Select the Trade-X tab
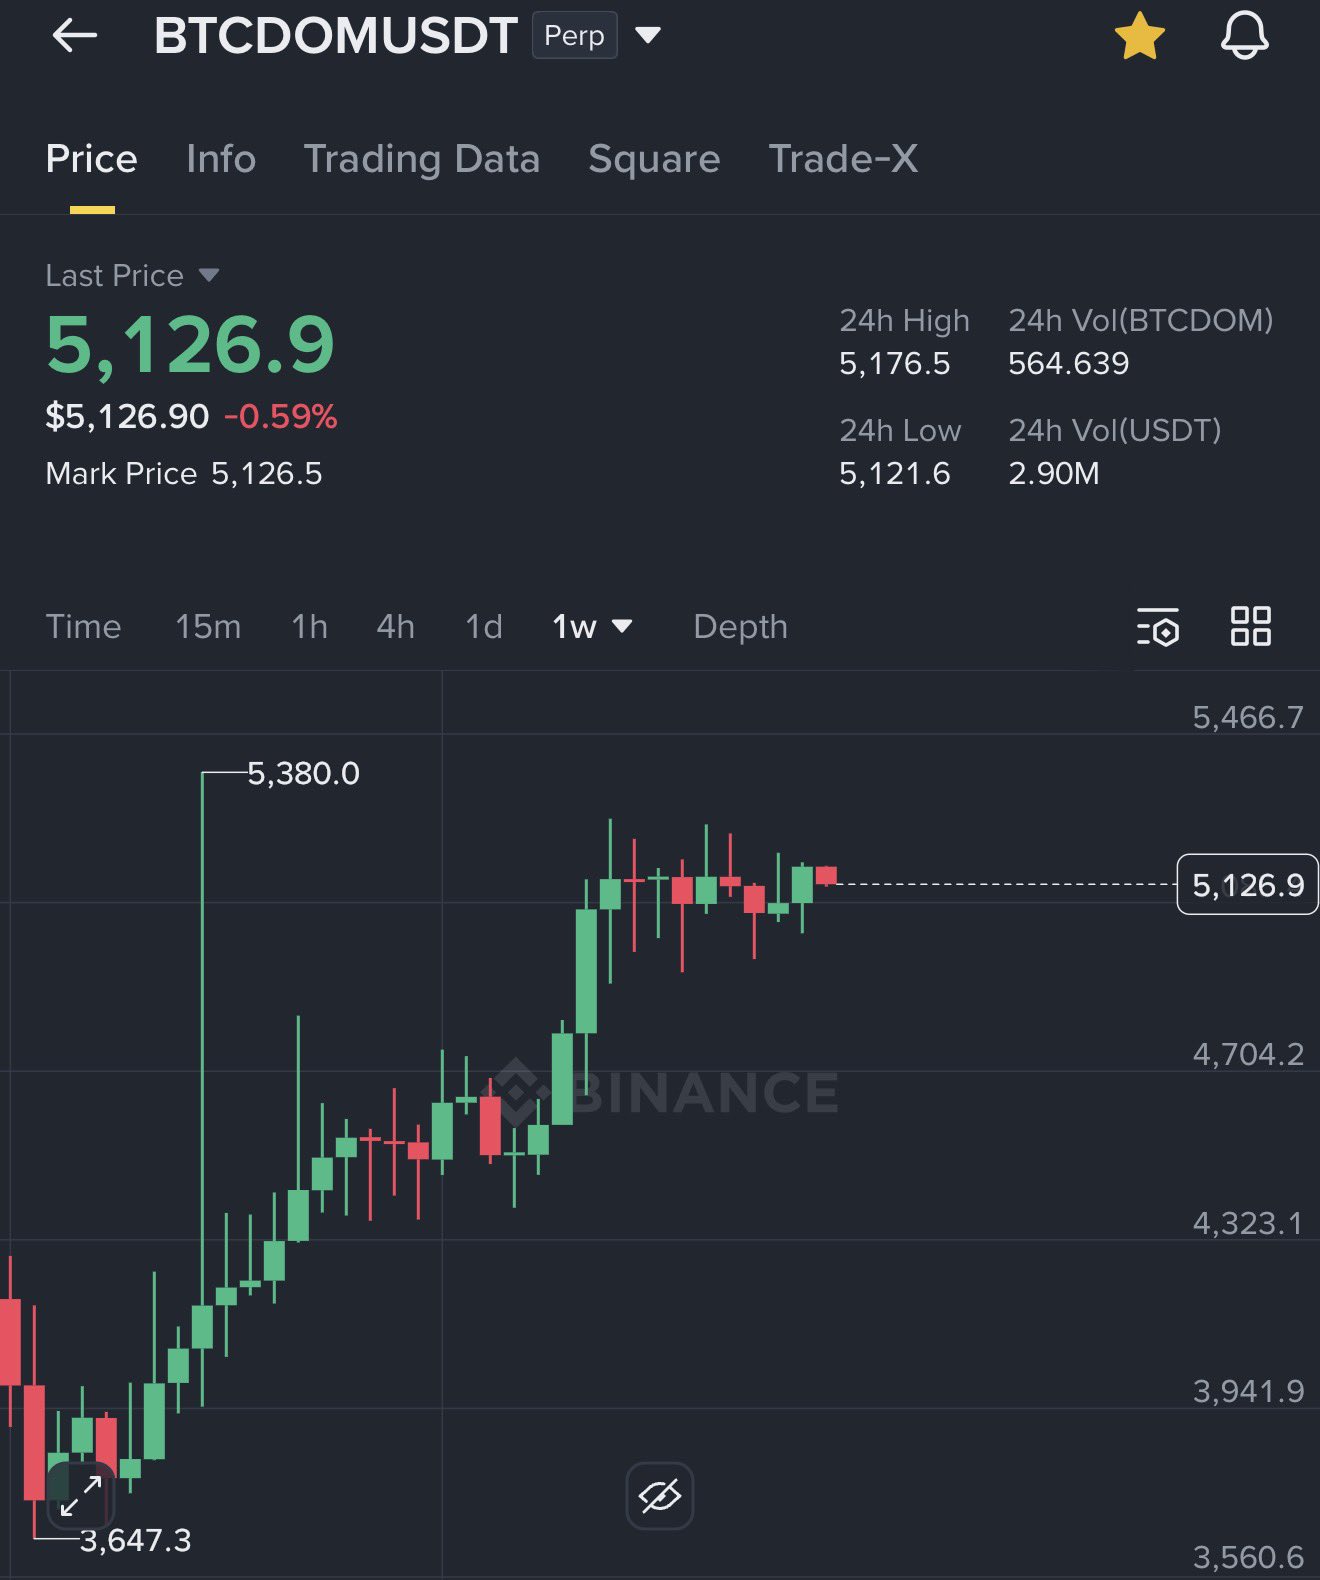1320x1580 pixels. coord(843,159)
